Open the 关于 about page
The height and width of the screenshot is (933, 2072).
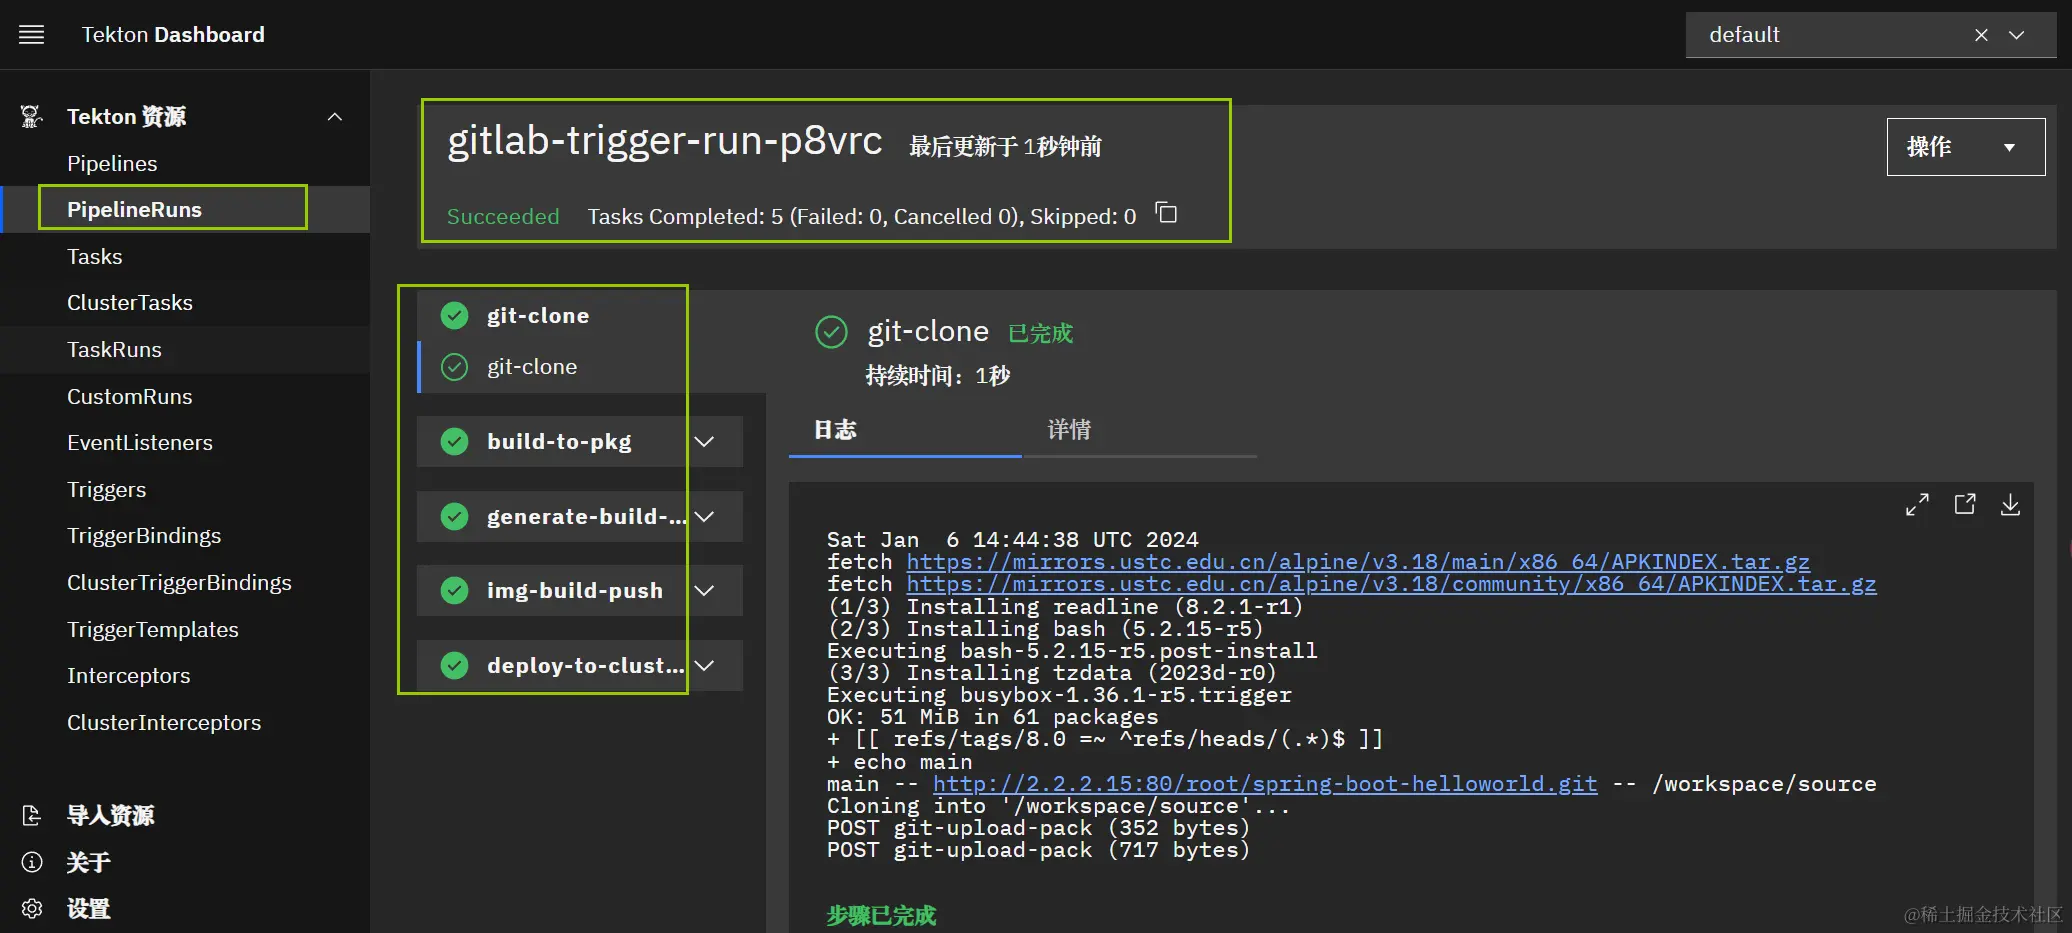(89, 862)
